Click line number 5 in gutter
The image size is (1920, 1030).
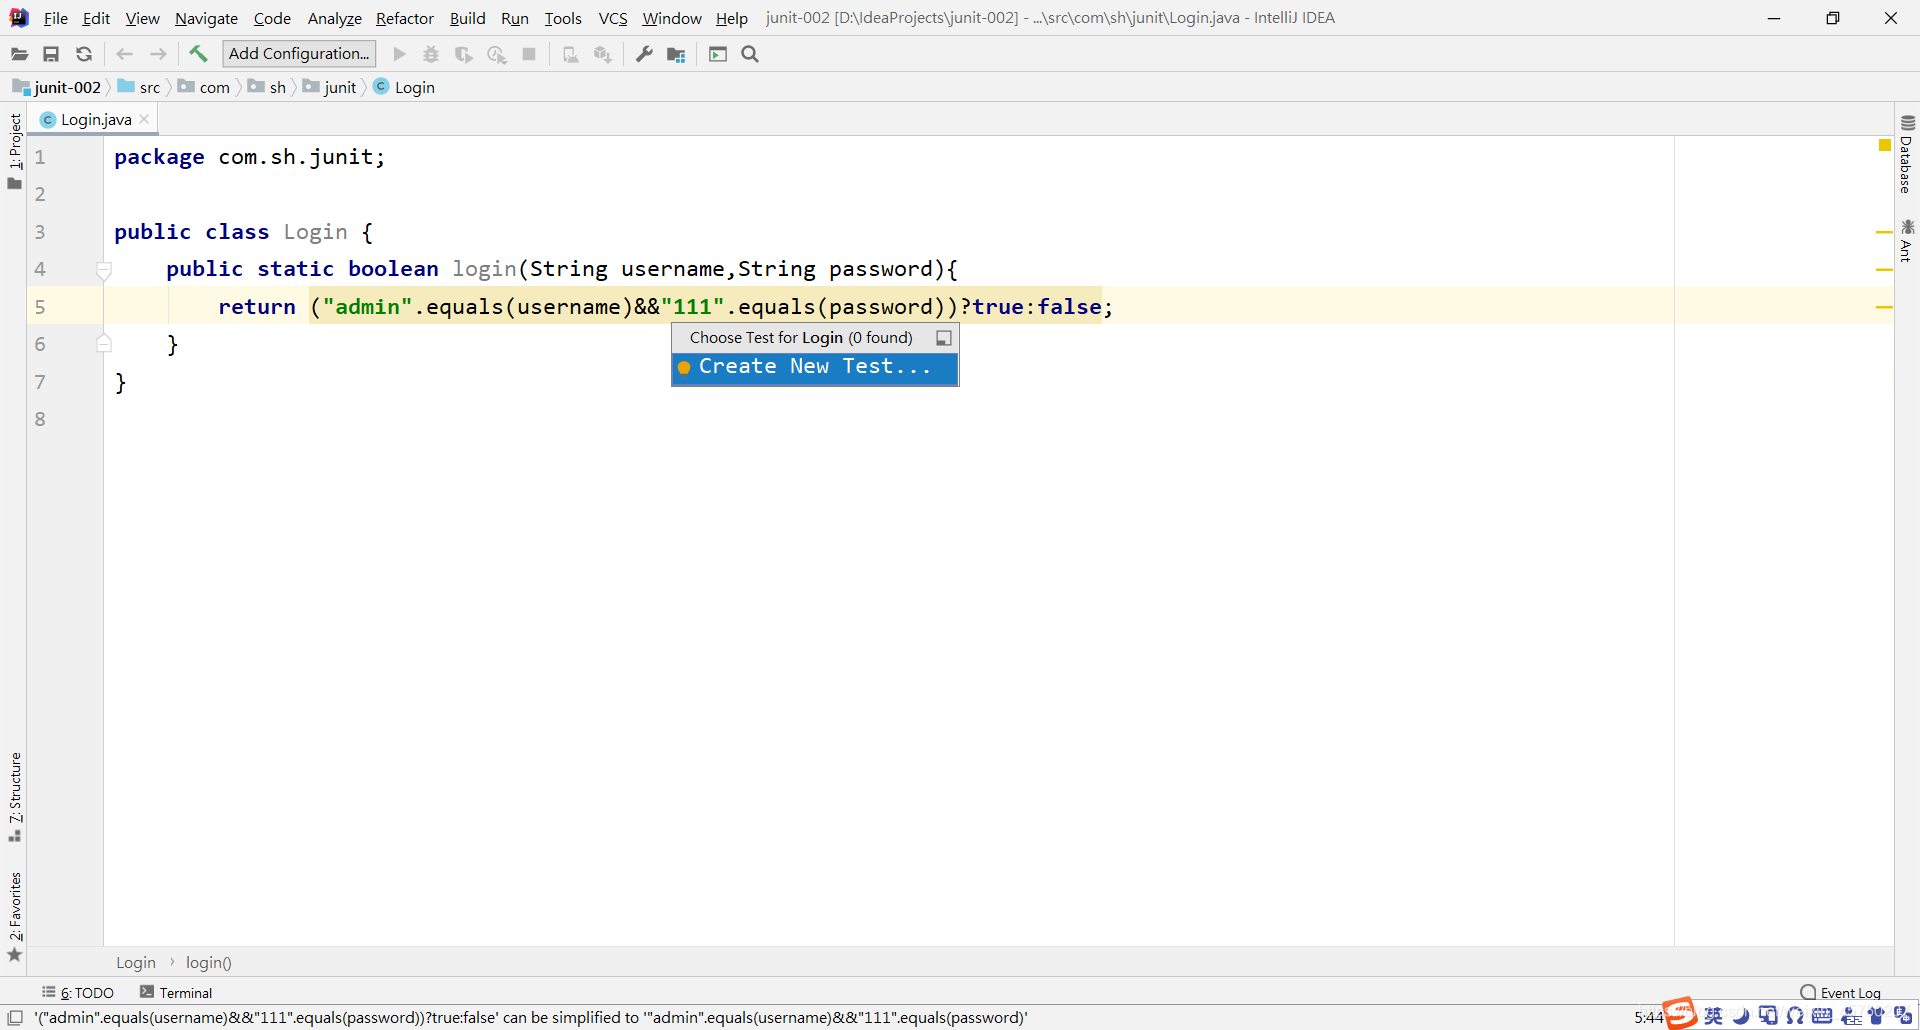tap(40, 307)
